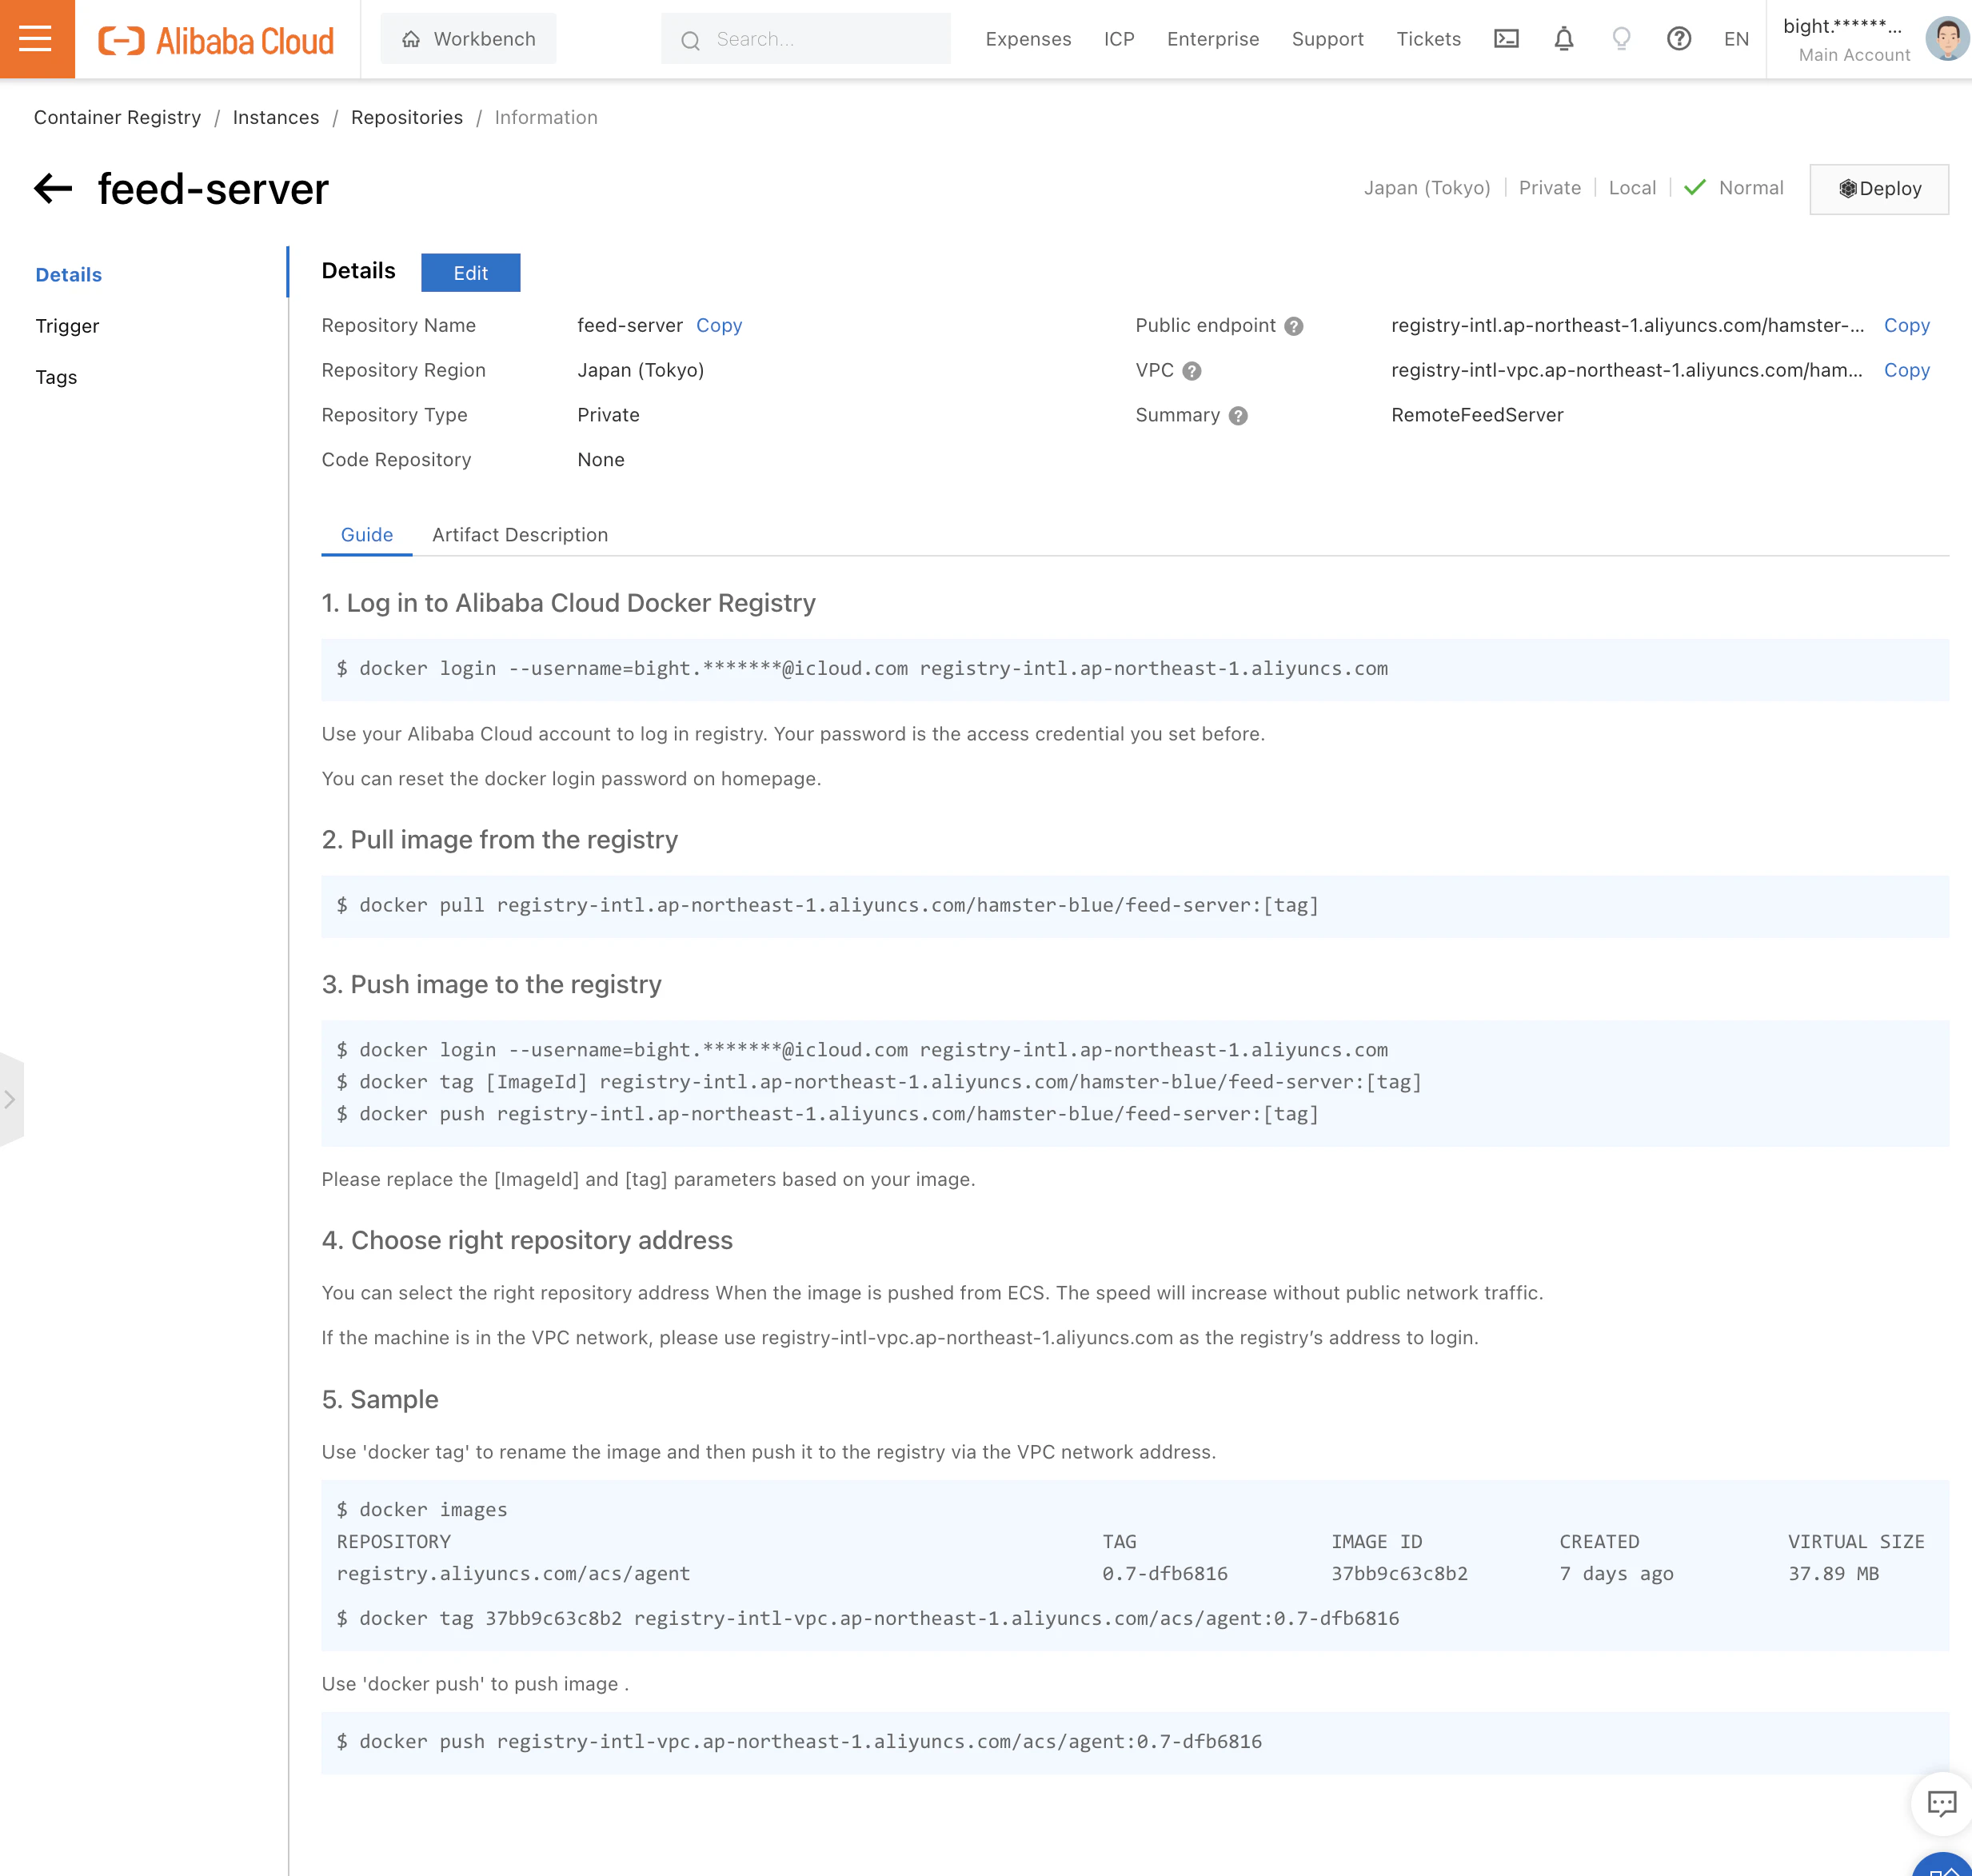Select Tags in the sidebar
Image resolution: width=1972 pixels, height=1876 pixels.
click(56, 377)
